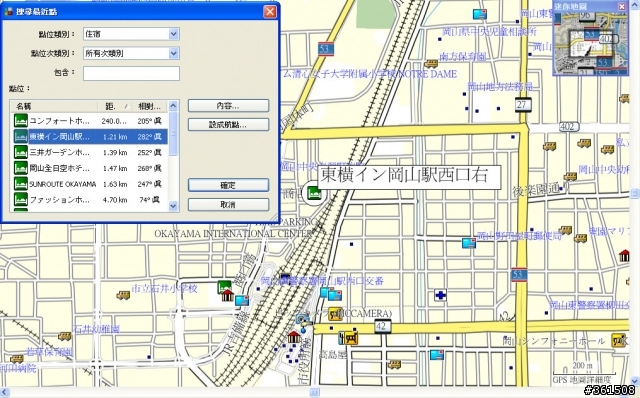Select the SUNROUTE OKAYAMA row in the list
Screen dimensions: 640x398
89,184
